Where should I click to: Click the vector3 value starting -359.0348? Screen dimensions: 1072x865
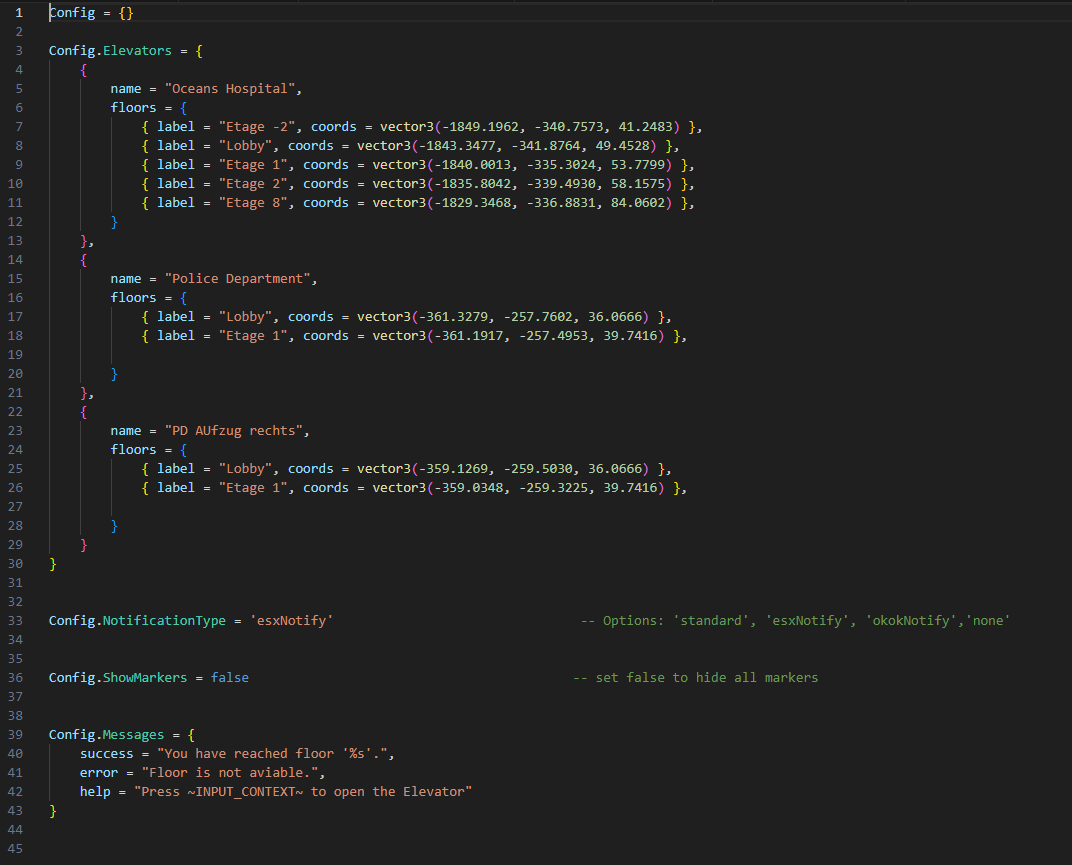tap(518, 488)
